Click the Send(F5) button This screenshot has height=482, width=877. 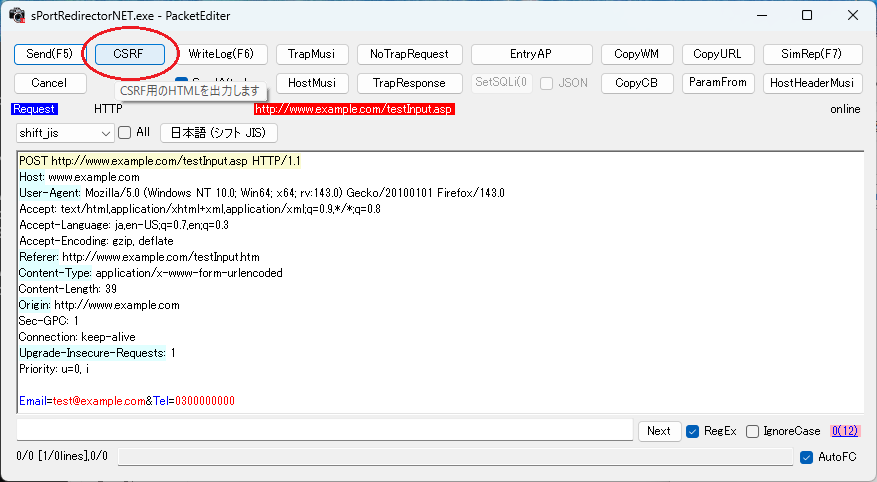tap(50, 54)
